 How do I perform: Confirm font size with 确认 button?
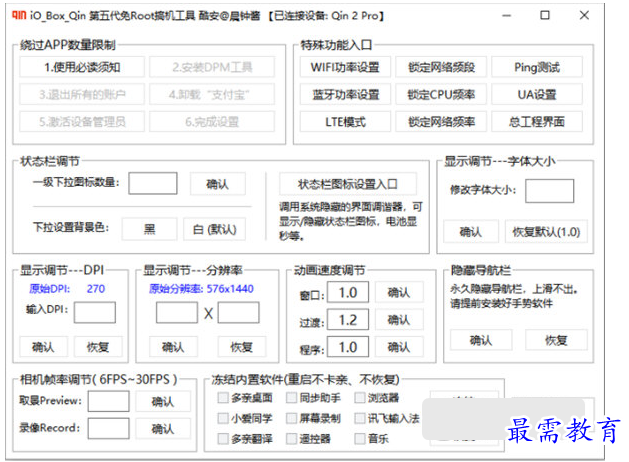coord(471,231)
